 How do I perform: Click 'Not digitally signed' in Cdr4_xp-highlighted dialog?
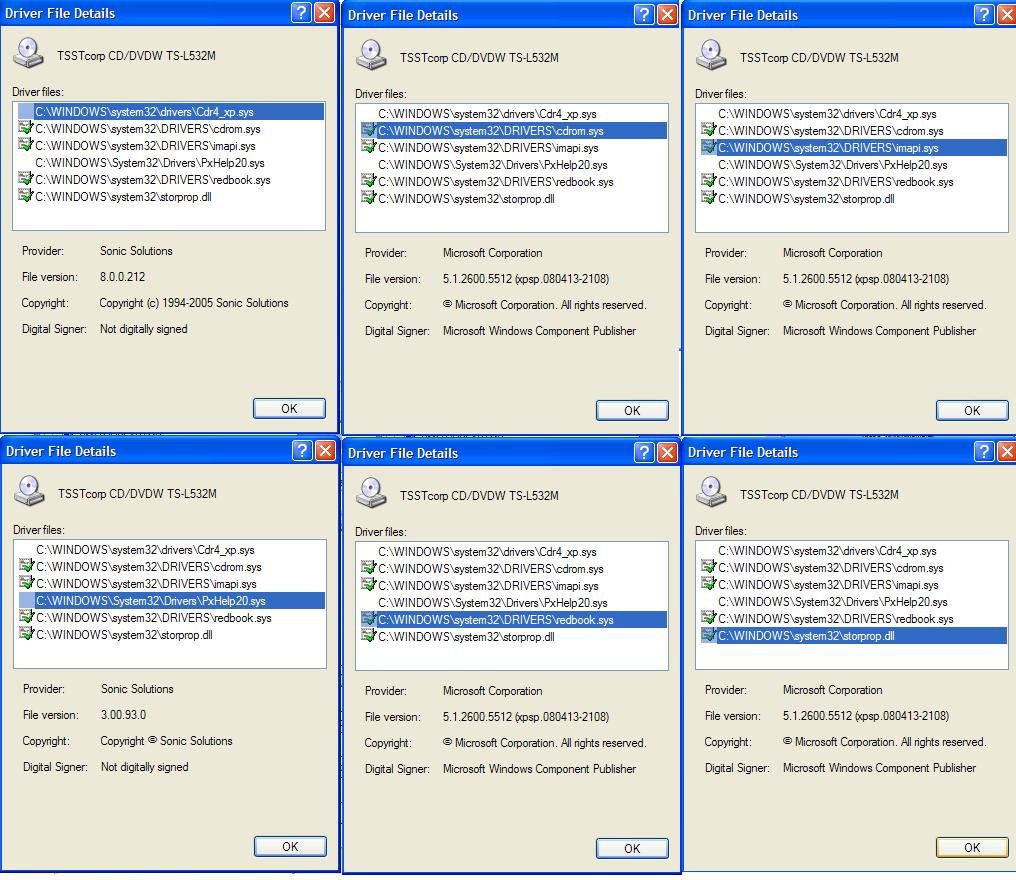point(143,329)
